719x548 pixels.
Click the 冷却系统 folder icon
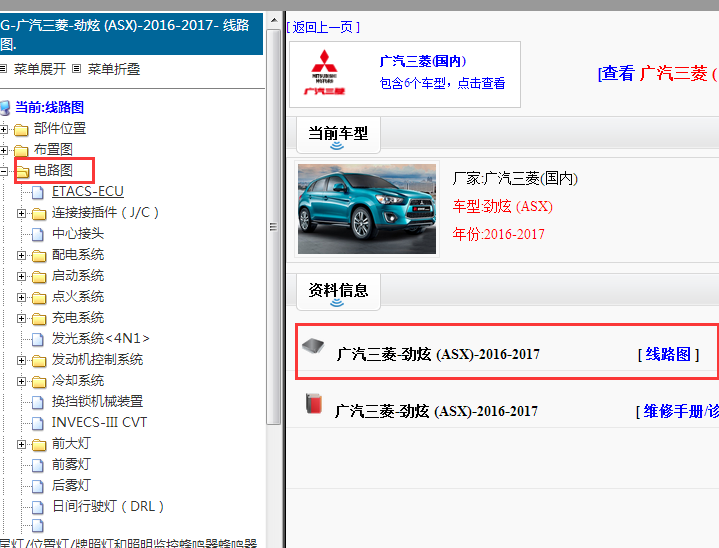point(39,382)
